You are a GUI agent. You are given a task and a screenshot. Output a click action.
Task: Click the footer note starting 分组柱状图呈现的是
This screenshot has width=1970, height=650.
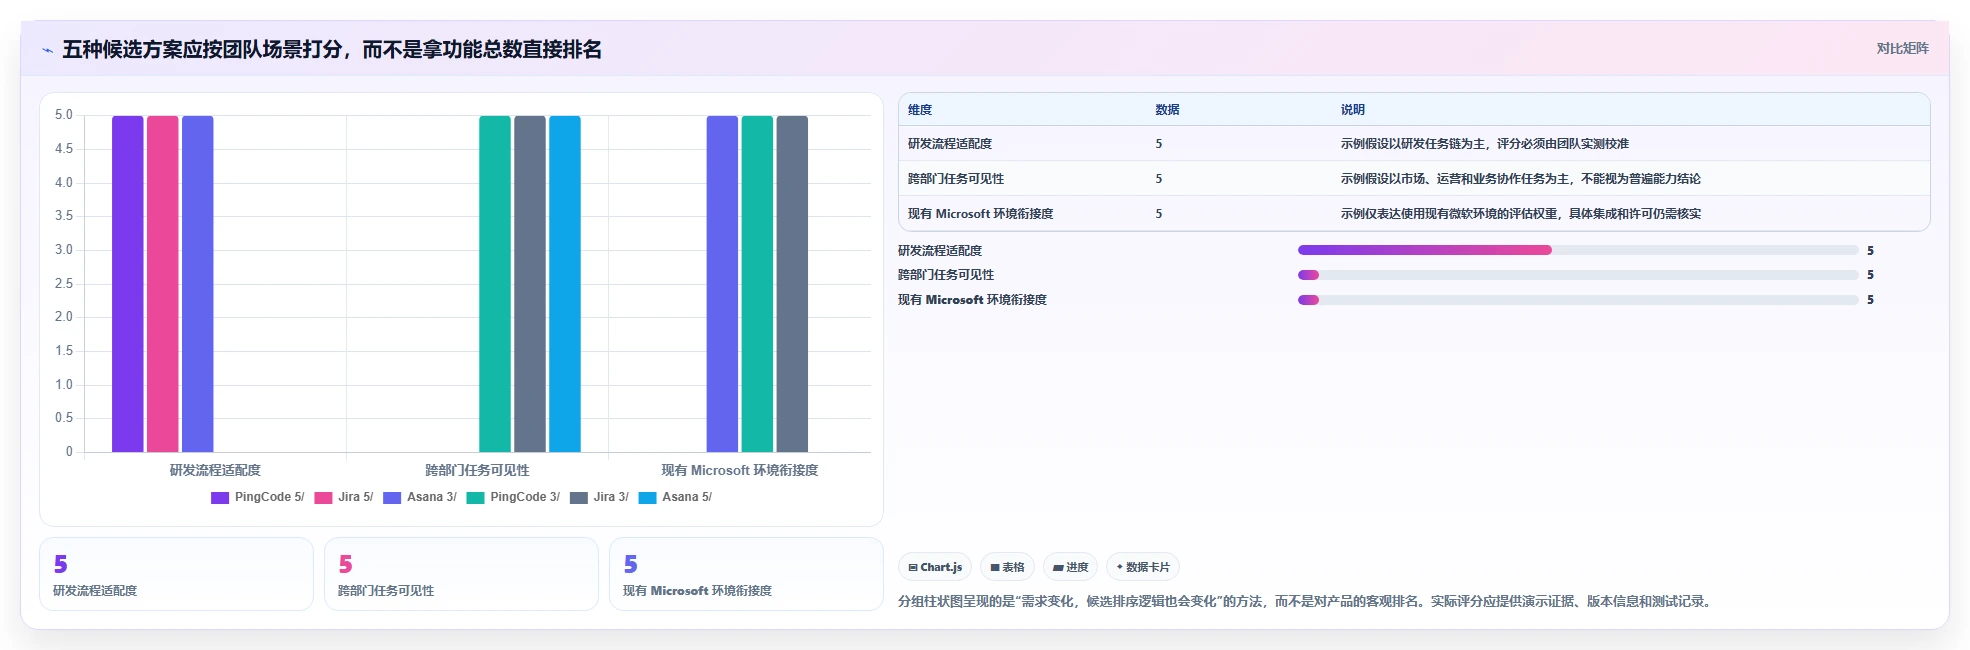pos(1306,601)
